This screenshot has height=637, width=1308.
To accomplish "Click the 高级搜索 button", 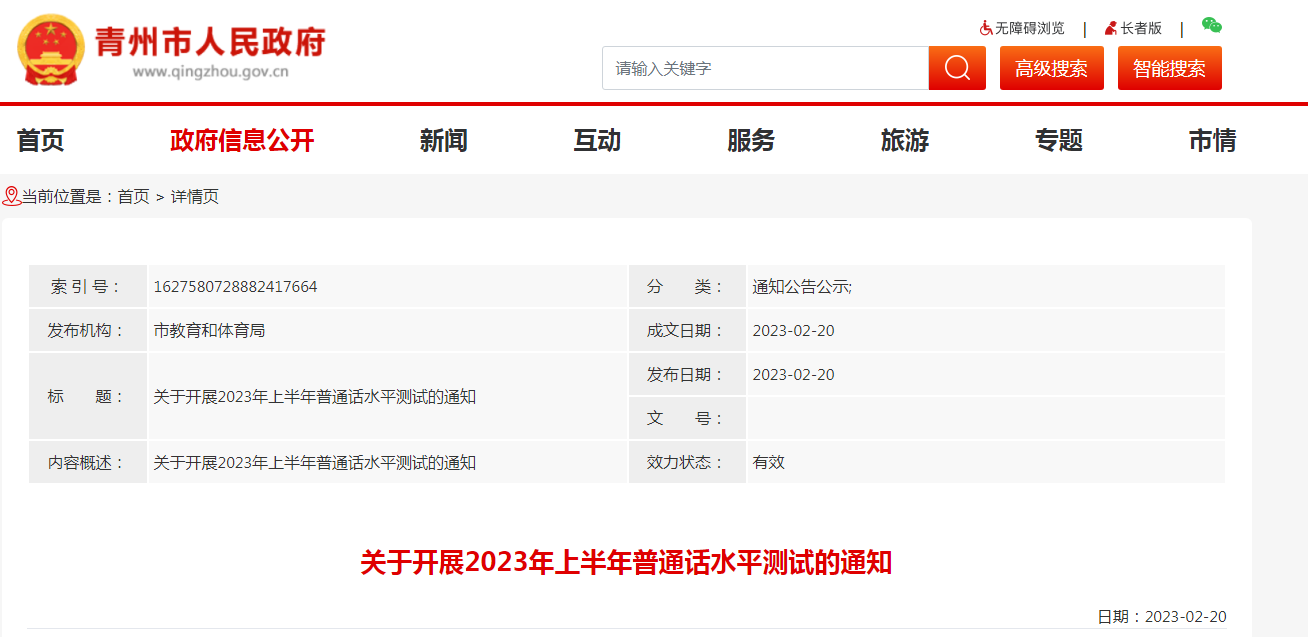I will [x=1052, y=68].
